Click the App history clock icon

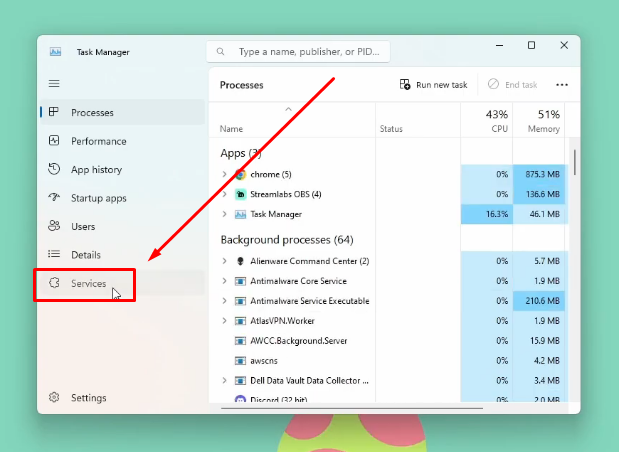click(54, 169)
